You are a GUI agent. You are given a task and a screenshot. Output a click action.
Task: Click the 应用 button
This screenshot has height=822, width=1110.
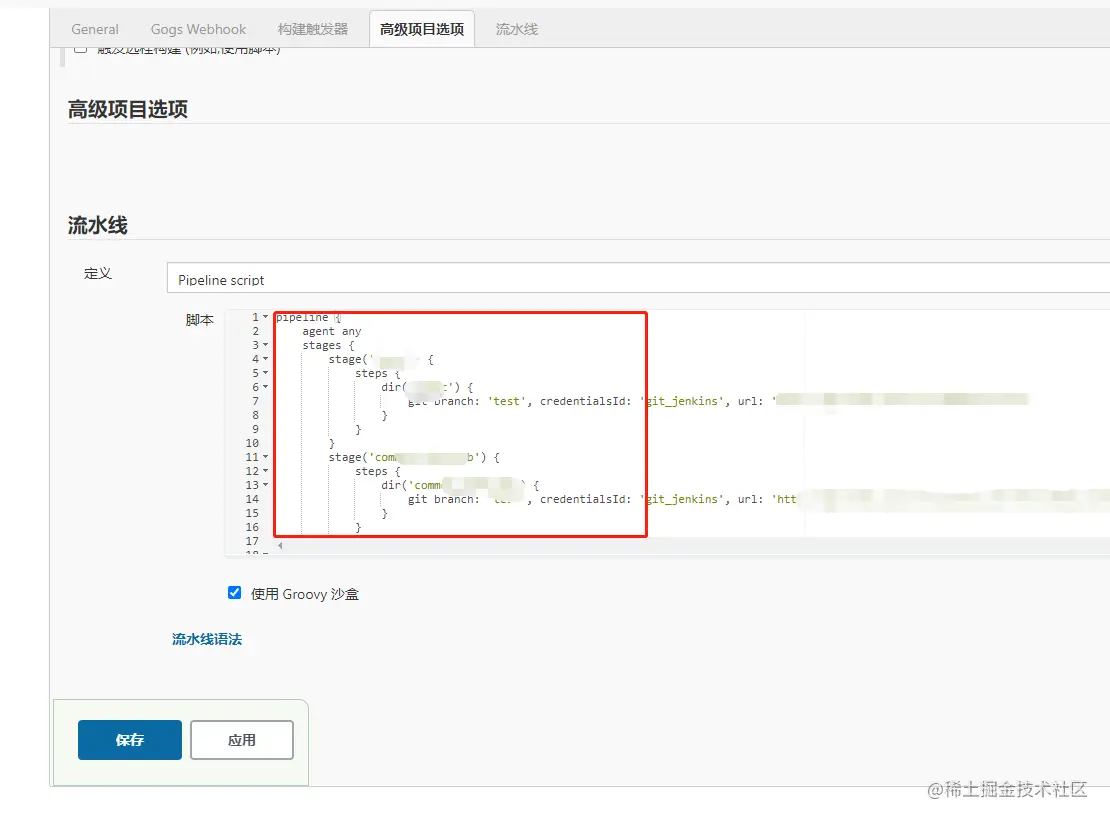[x=241, y=740]
